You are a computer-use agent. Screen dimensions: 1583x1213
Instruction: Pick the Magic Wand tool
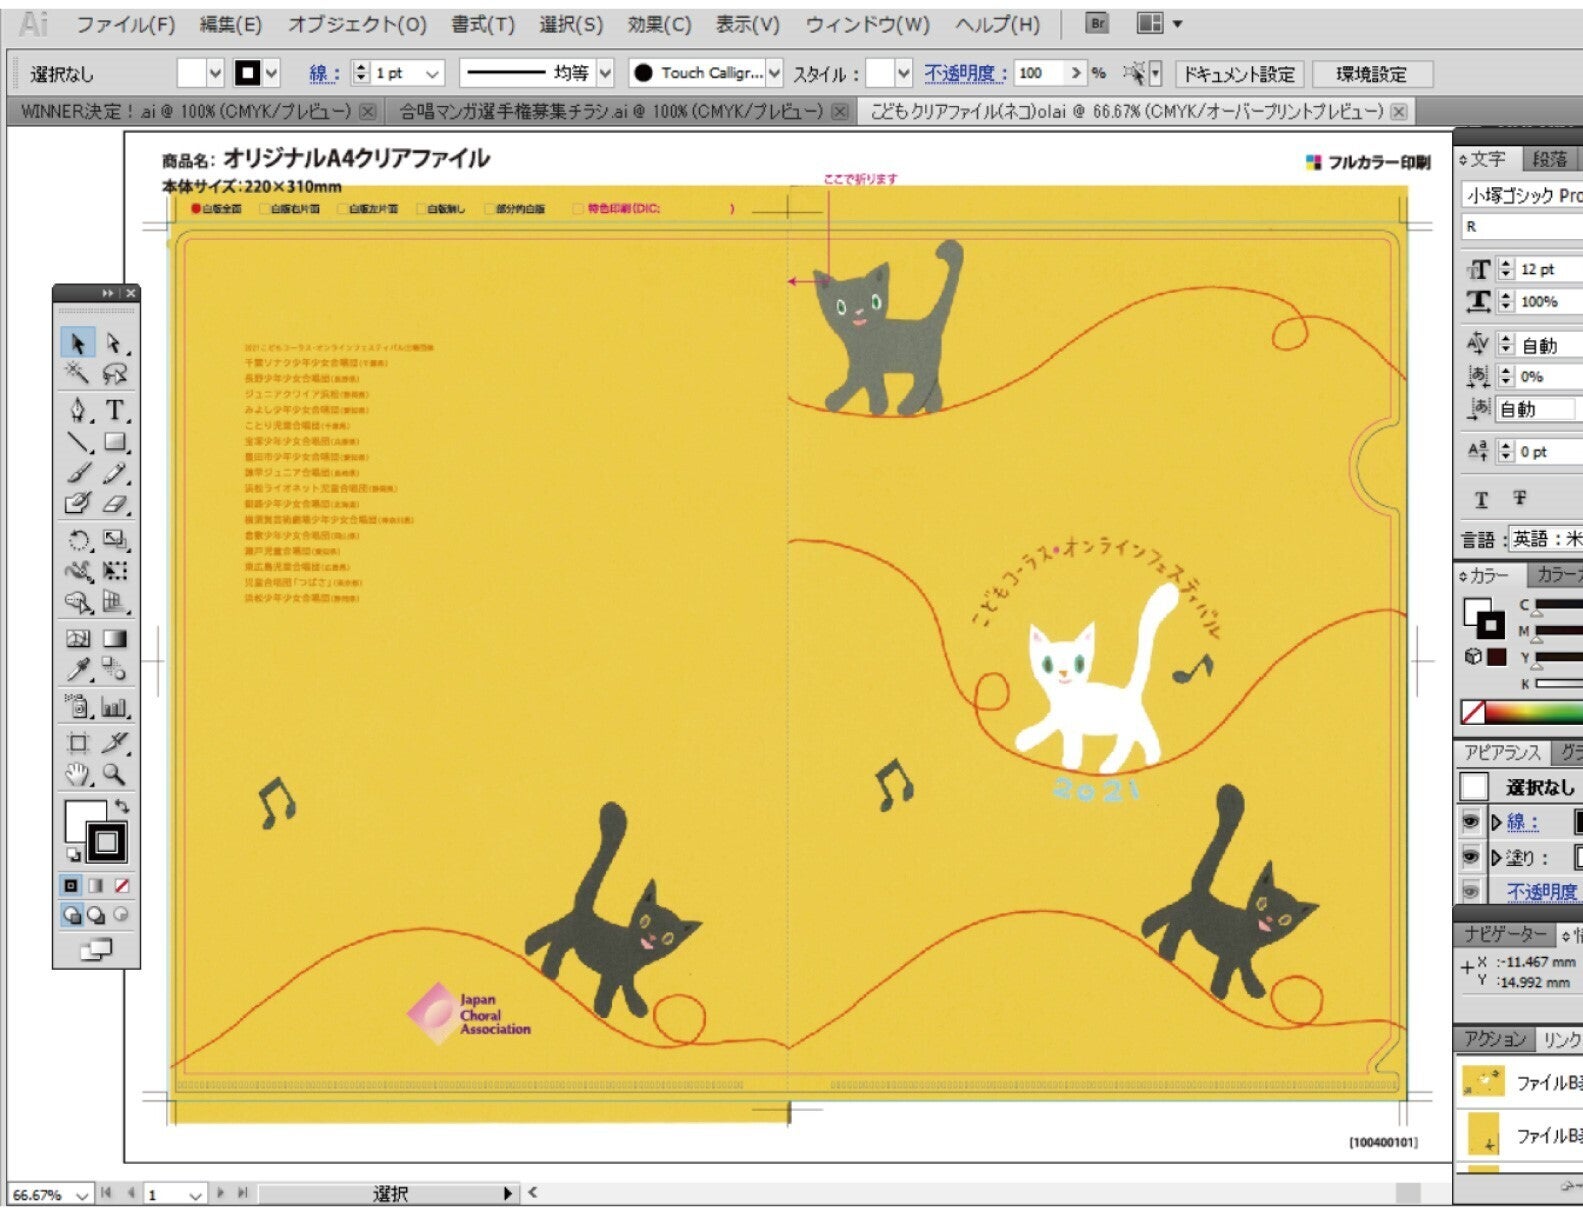coord(77,374)
